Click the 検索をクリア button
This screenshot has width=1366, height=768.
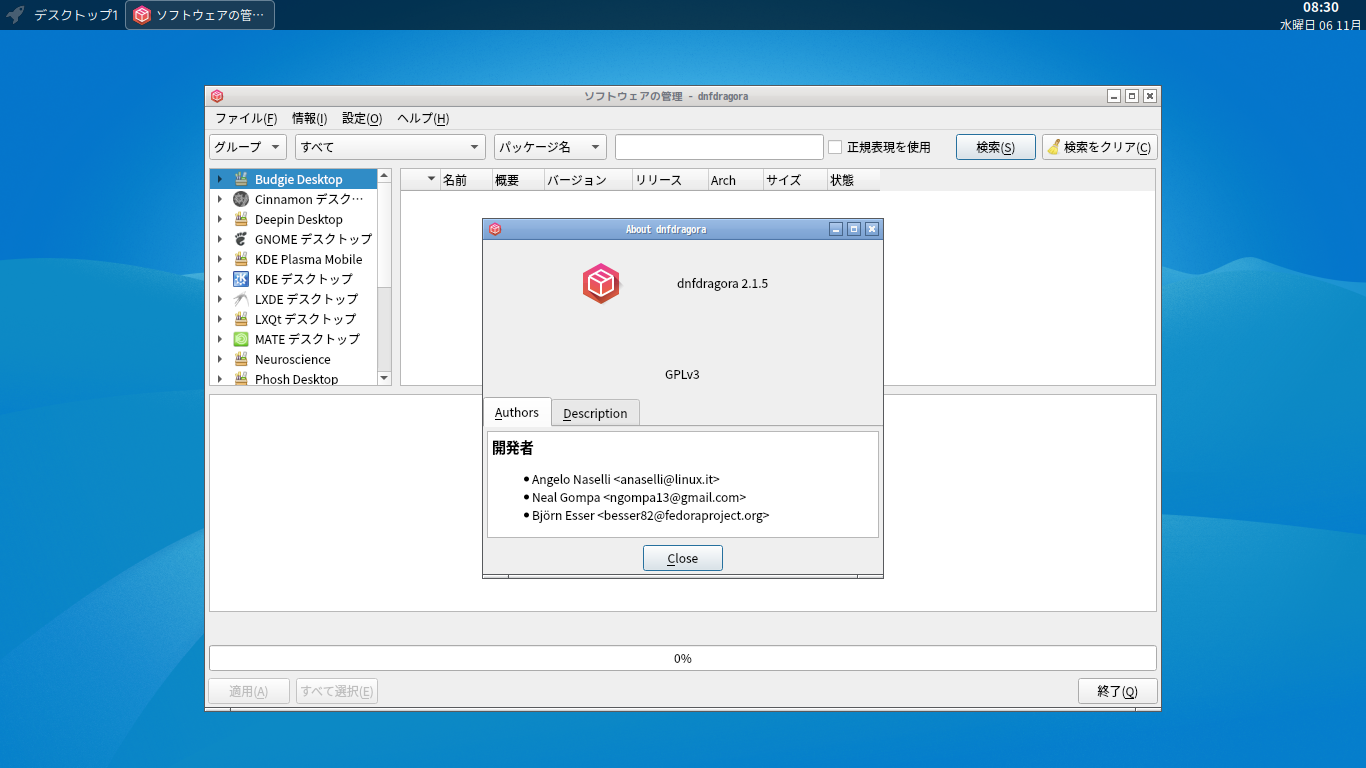(1100, 147)
